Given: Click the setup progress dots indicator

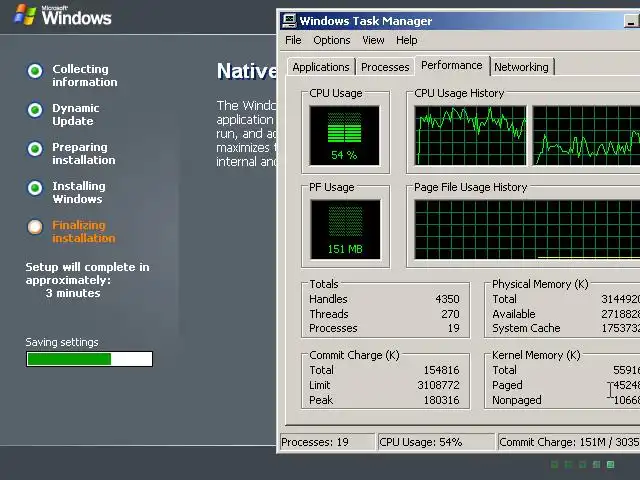Looking at the screenshot, I should [x=582, y=464].
